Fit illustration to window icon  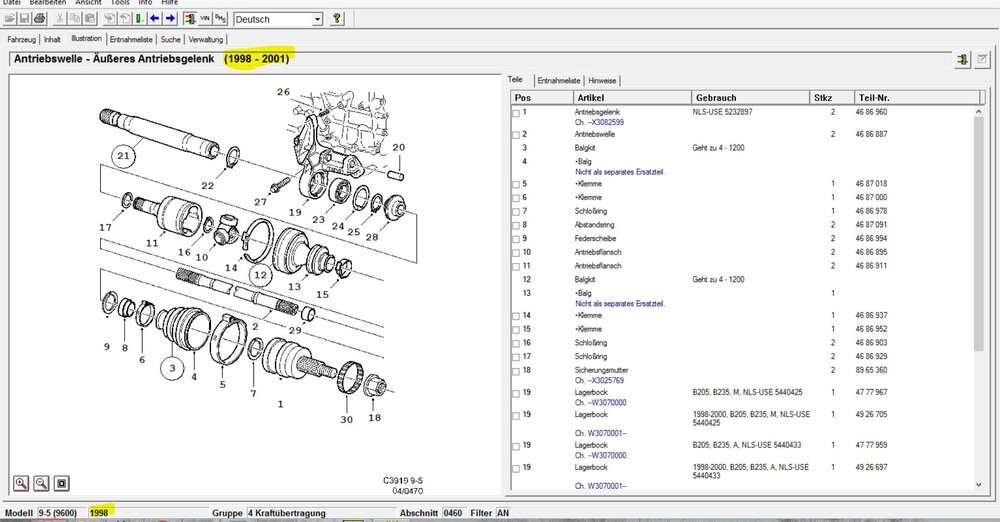point(61,483)
